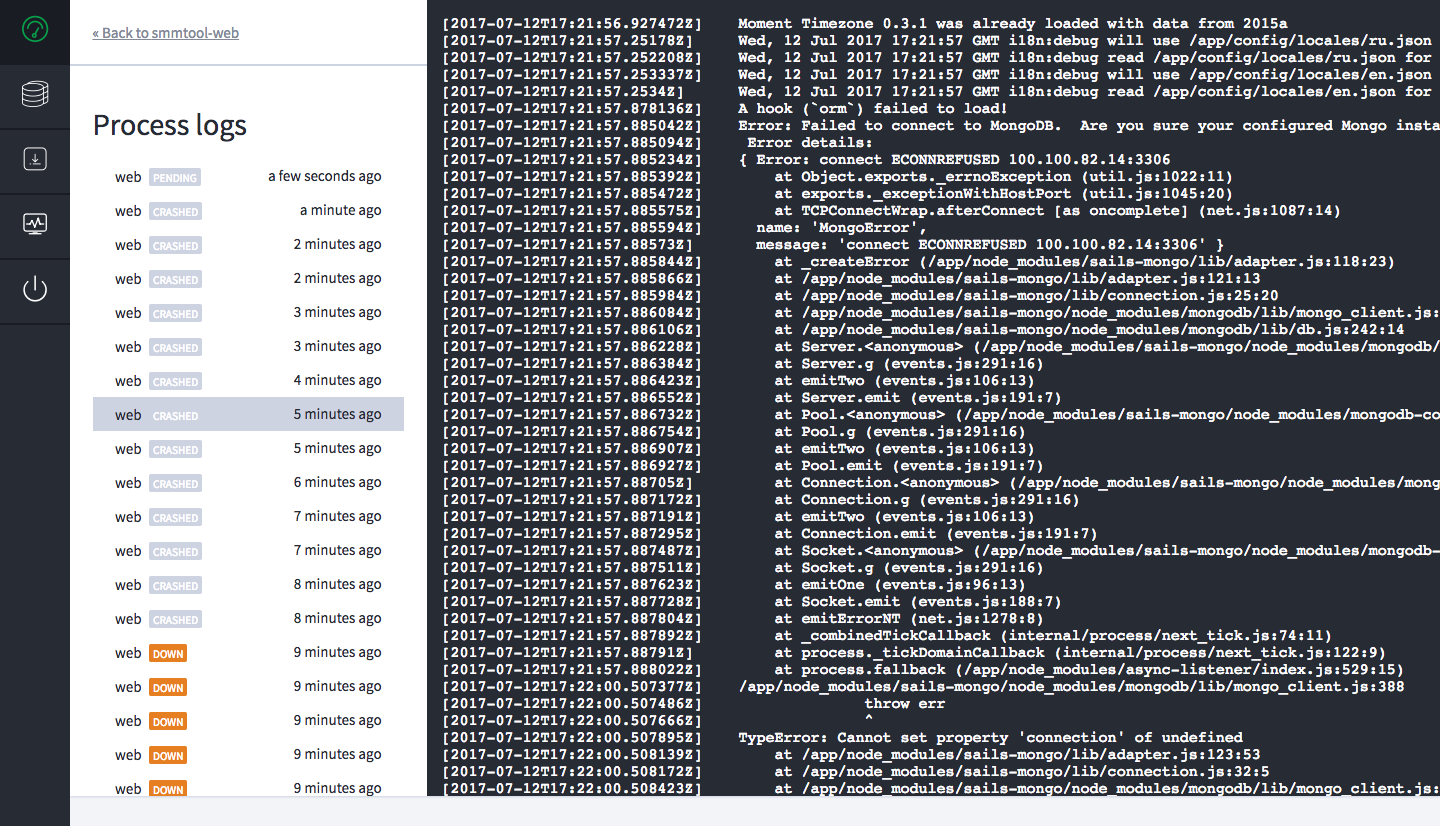This screenshot has width=1440, height=826.
Task: Select highlighted web CRASHED log, 5 minutes ago
Action: click(x=248, y=415)
